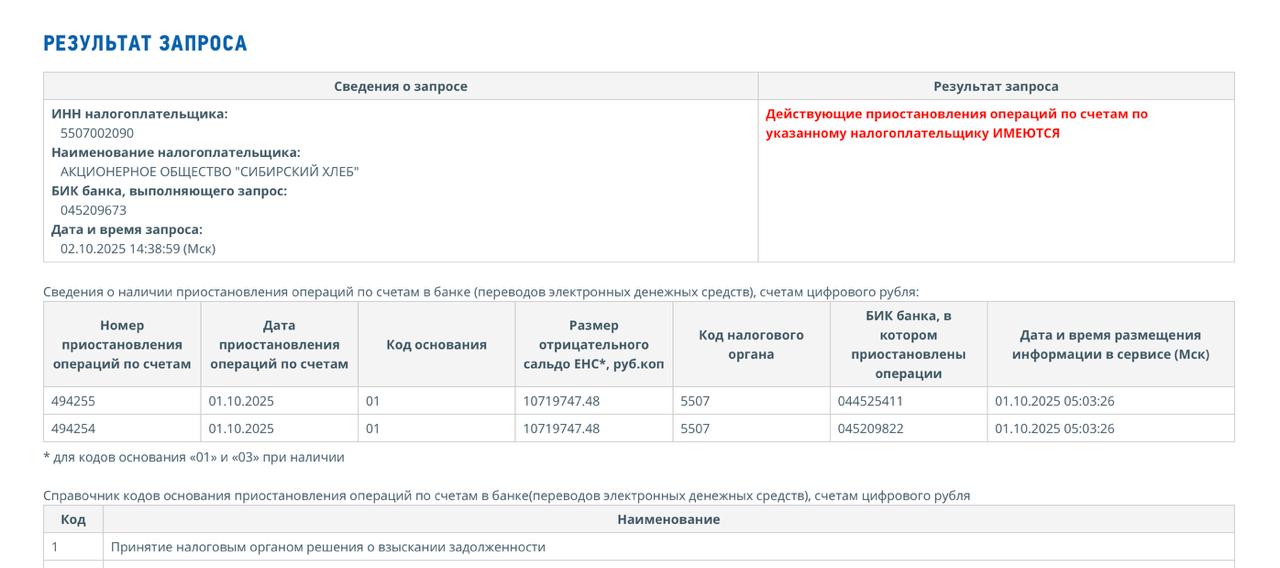Image resolution: width=1280 pixels, height=568 pixels.
Task: Click the red warning about active suspensions
Action: 956,123
